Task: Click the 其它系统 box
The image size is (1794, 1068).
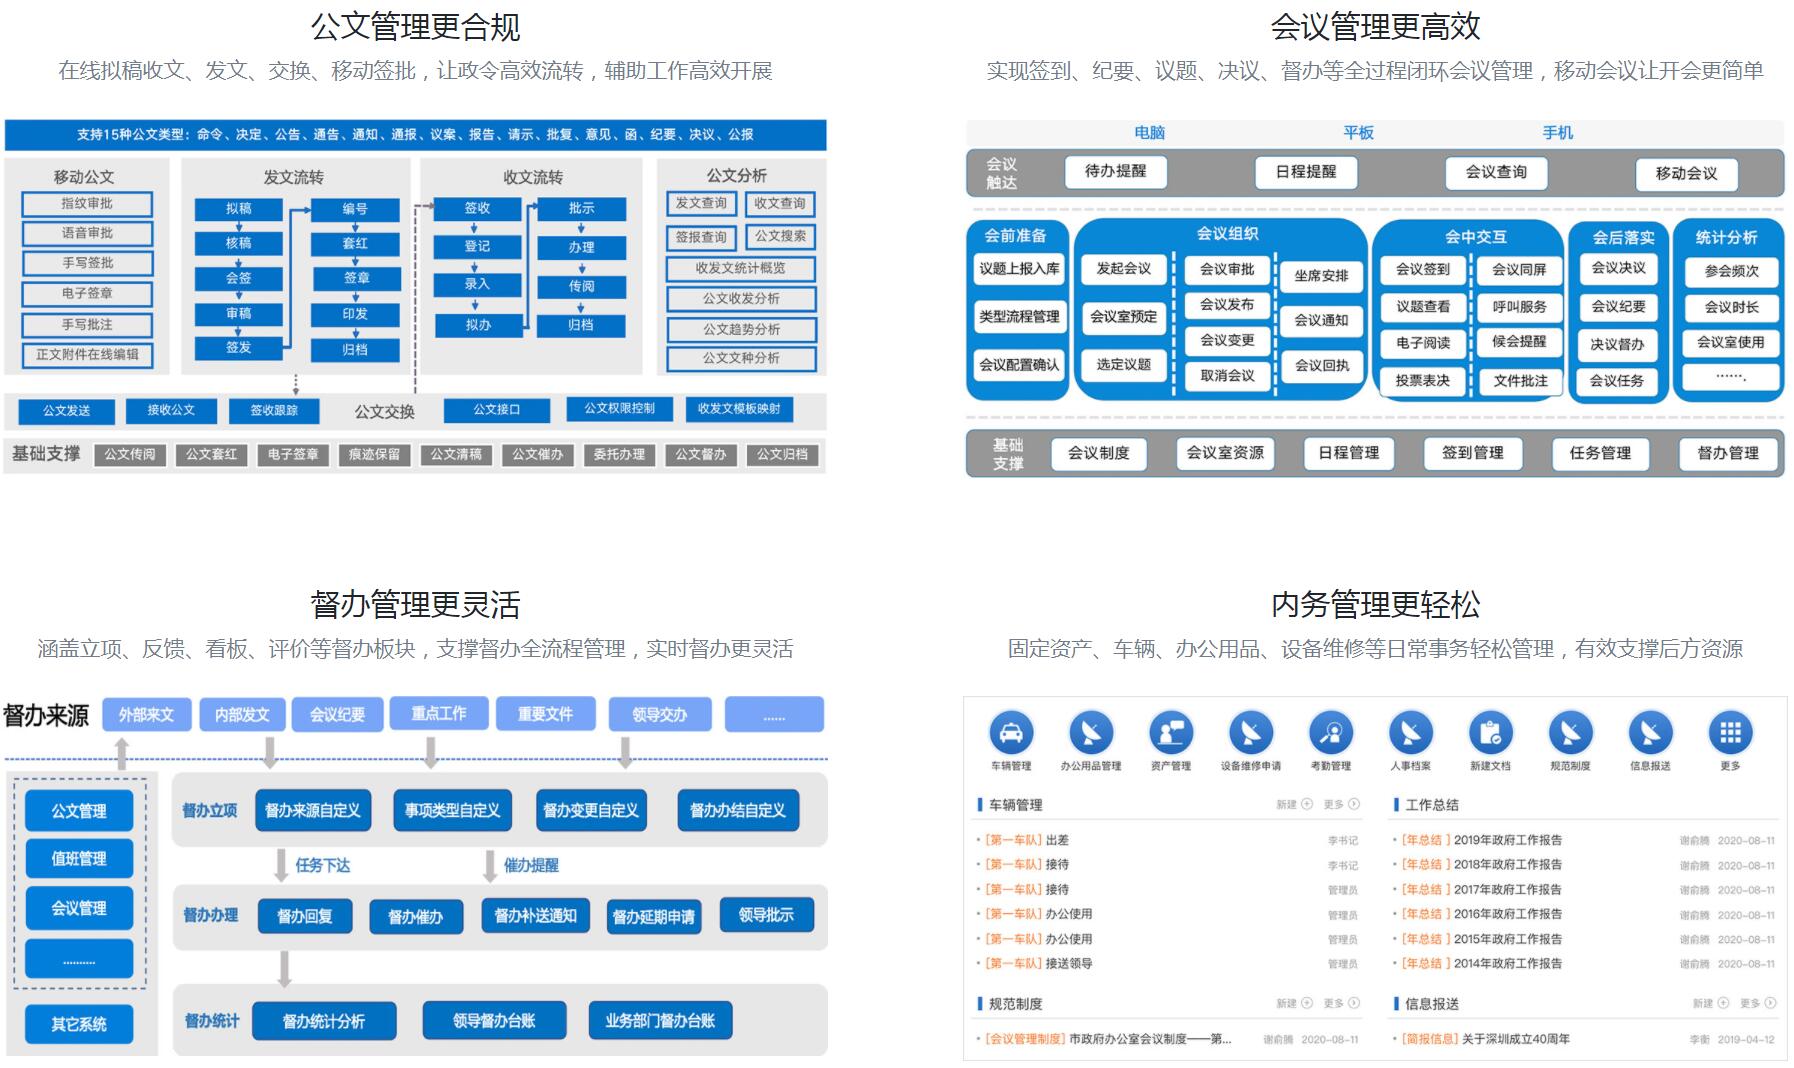Action: (x=79, y=1024)
